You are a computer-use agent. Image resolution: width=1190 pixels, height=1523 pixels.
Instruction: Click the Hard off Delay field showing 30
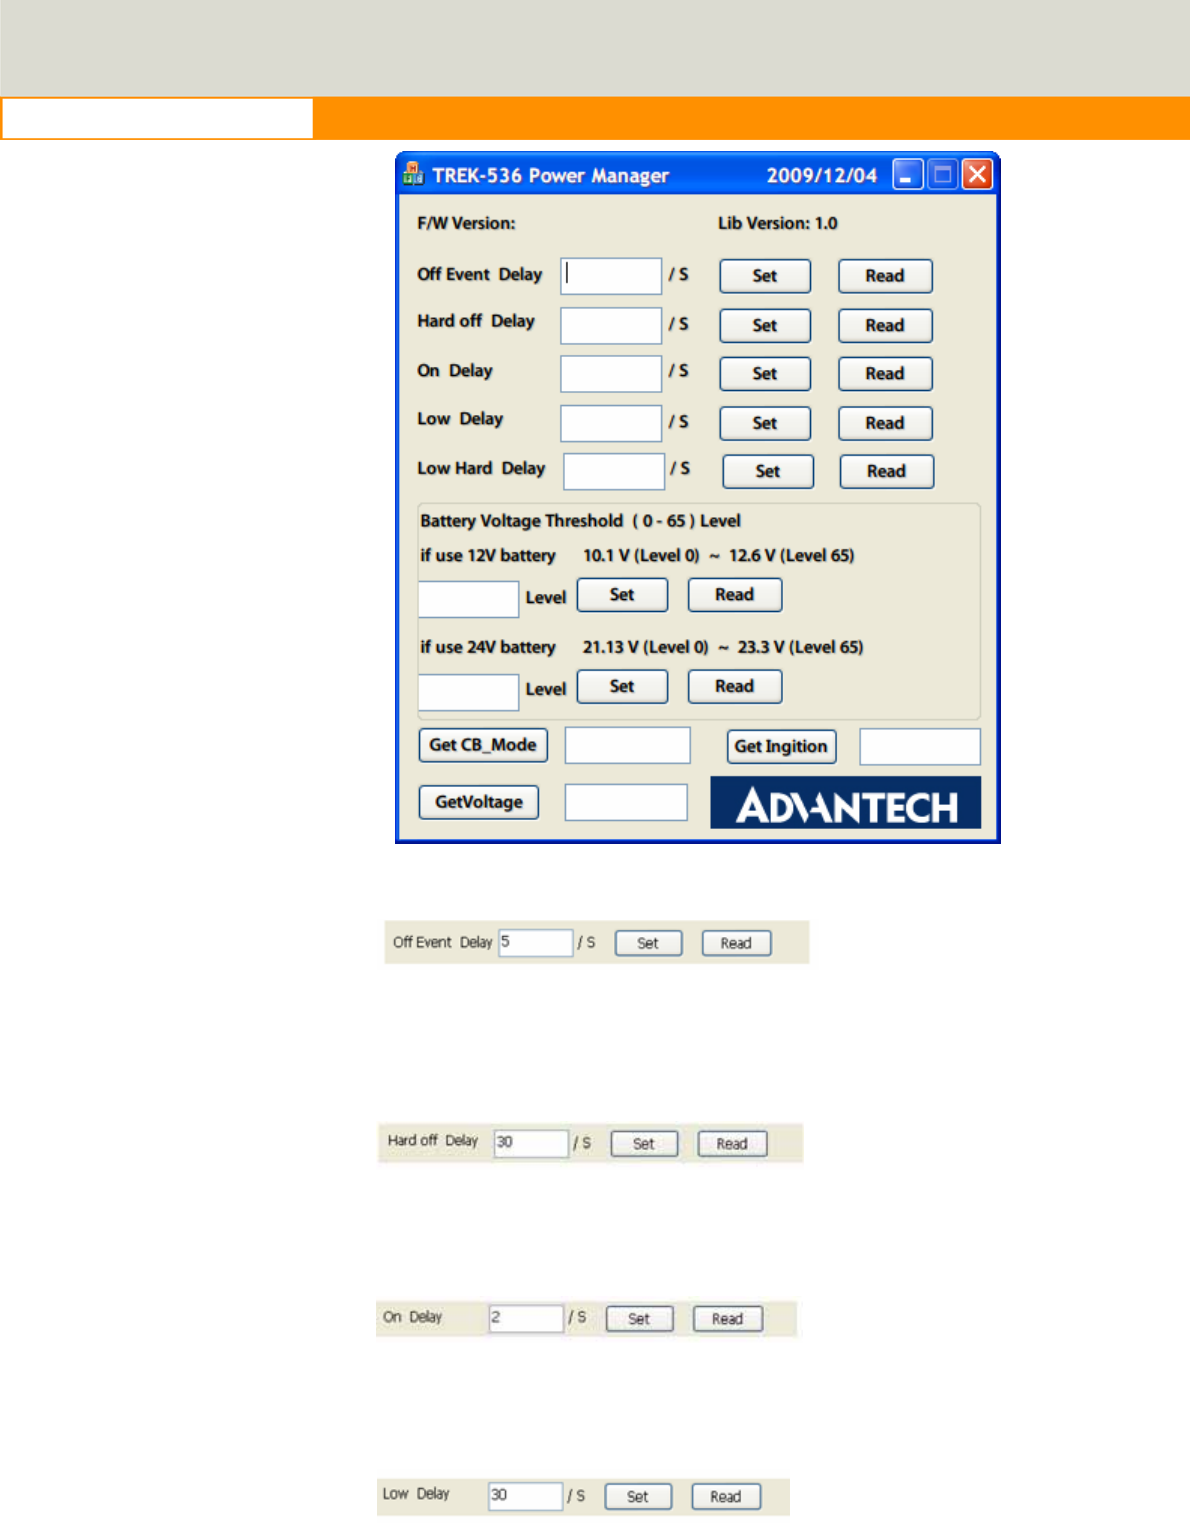532,1143
